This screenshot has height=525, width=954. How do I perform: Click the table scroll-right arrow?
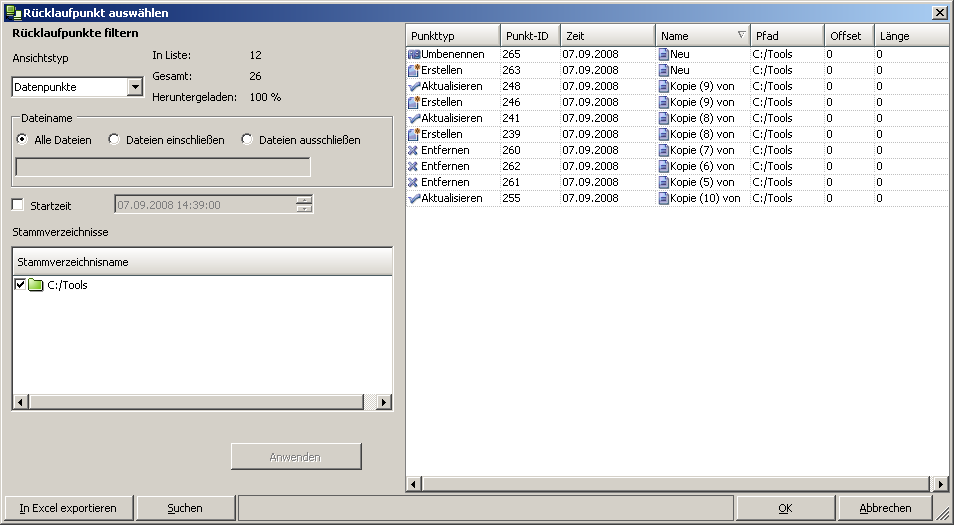(x=940, y=484)
